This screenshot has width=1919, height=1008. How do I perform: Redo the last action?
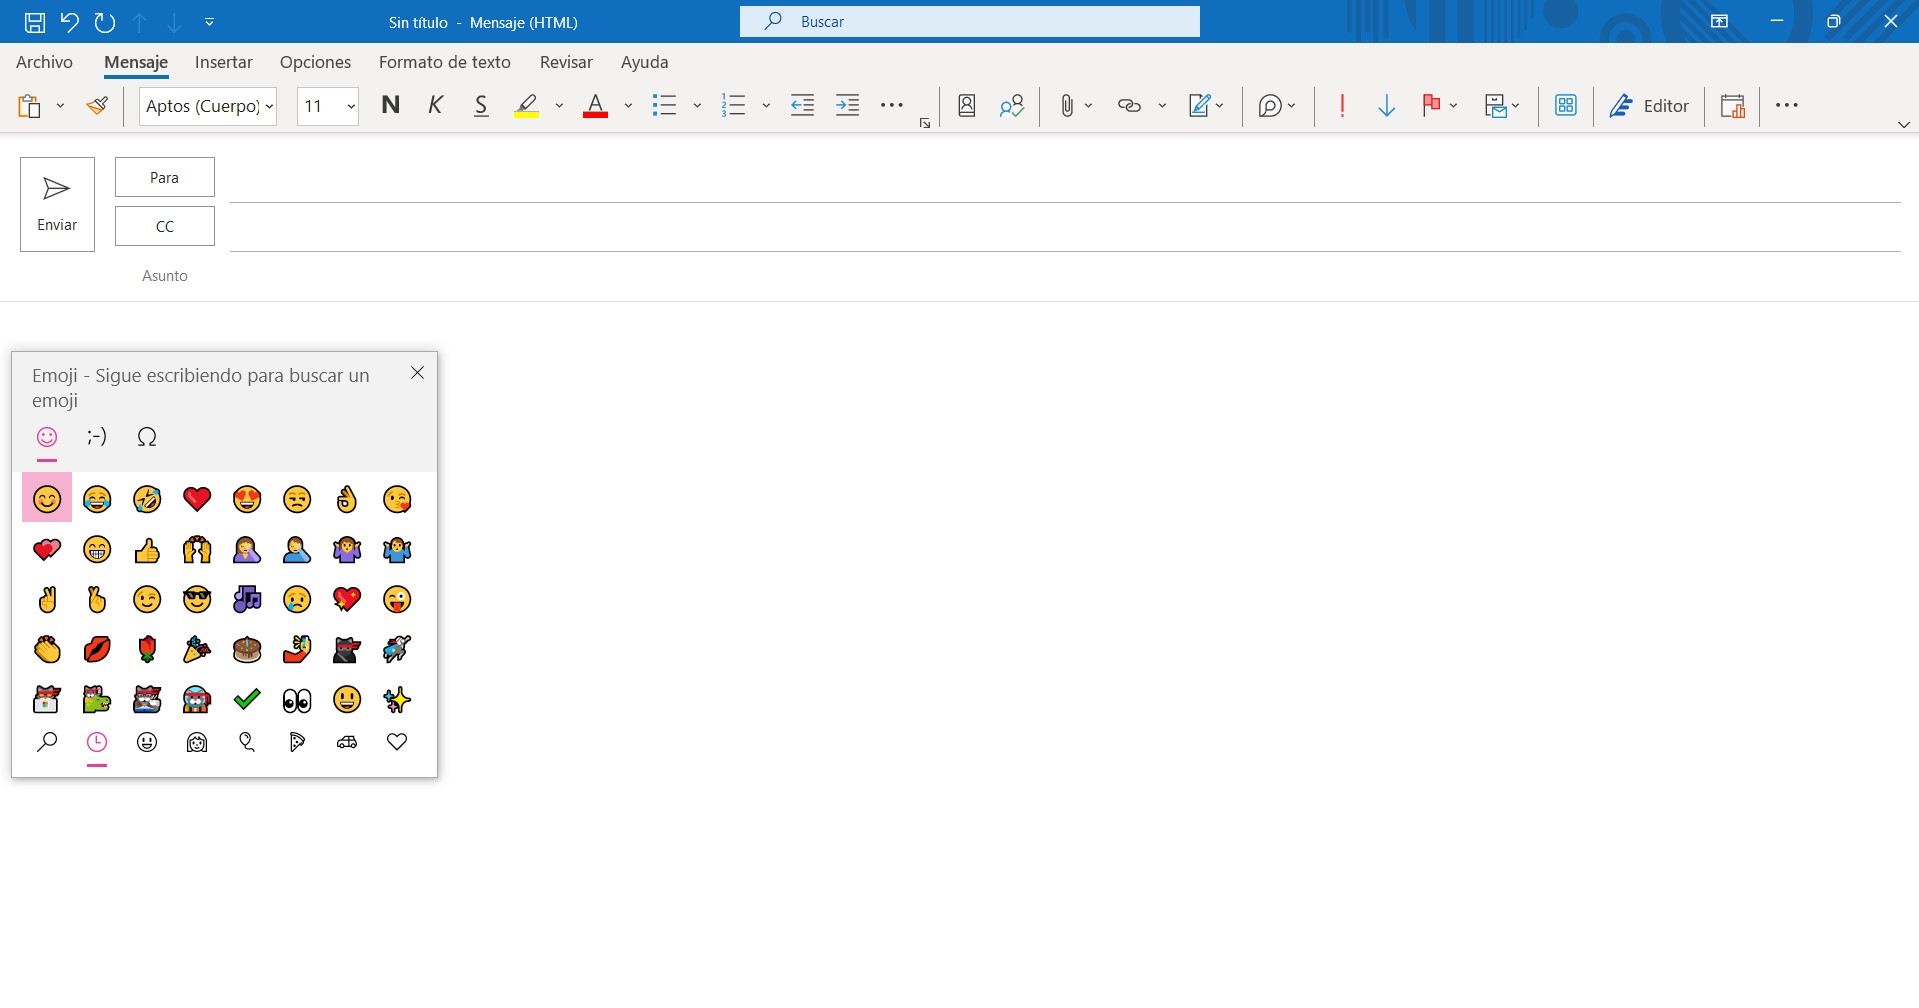[104, 22]
